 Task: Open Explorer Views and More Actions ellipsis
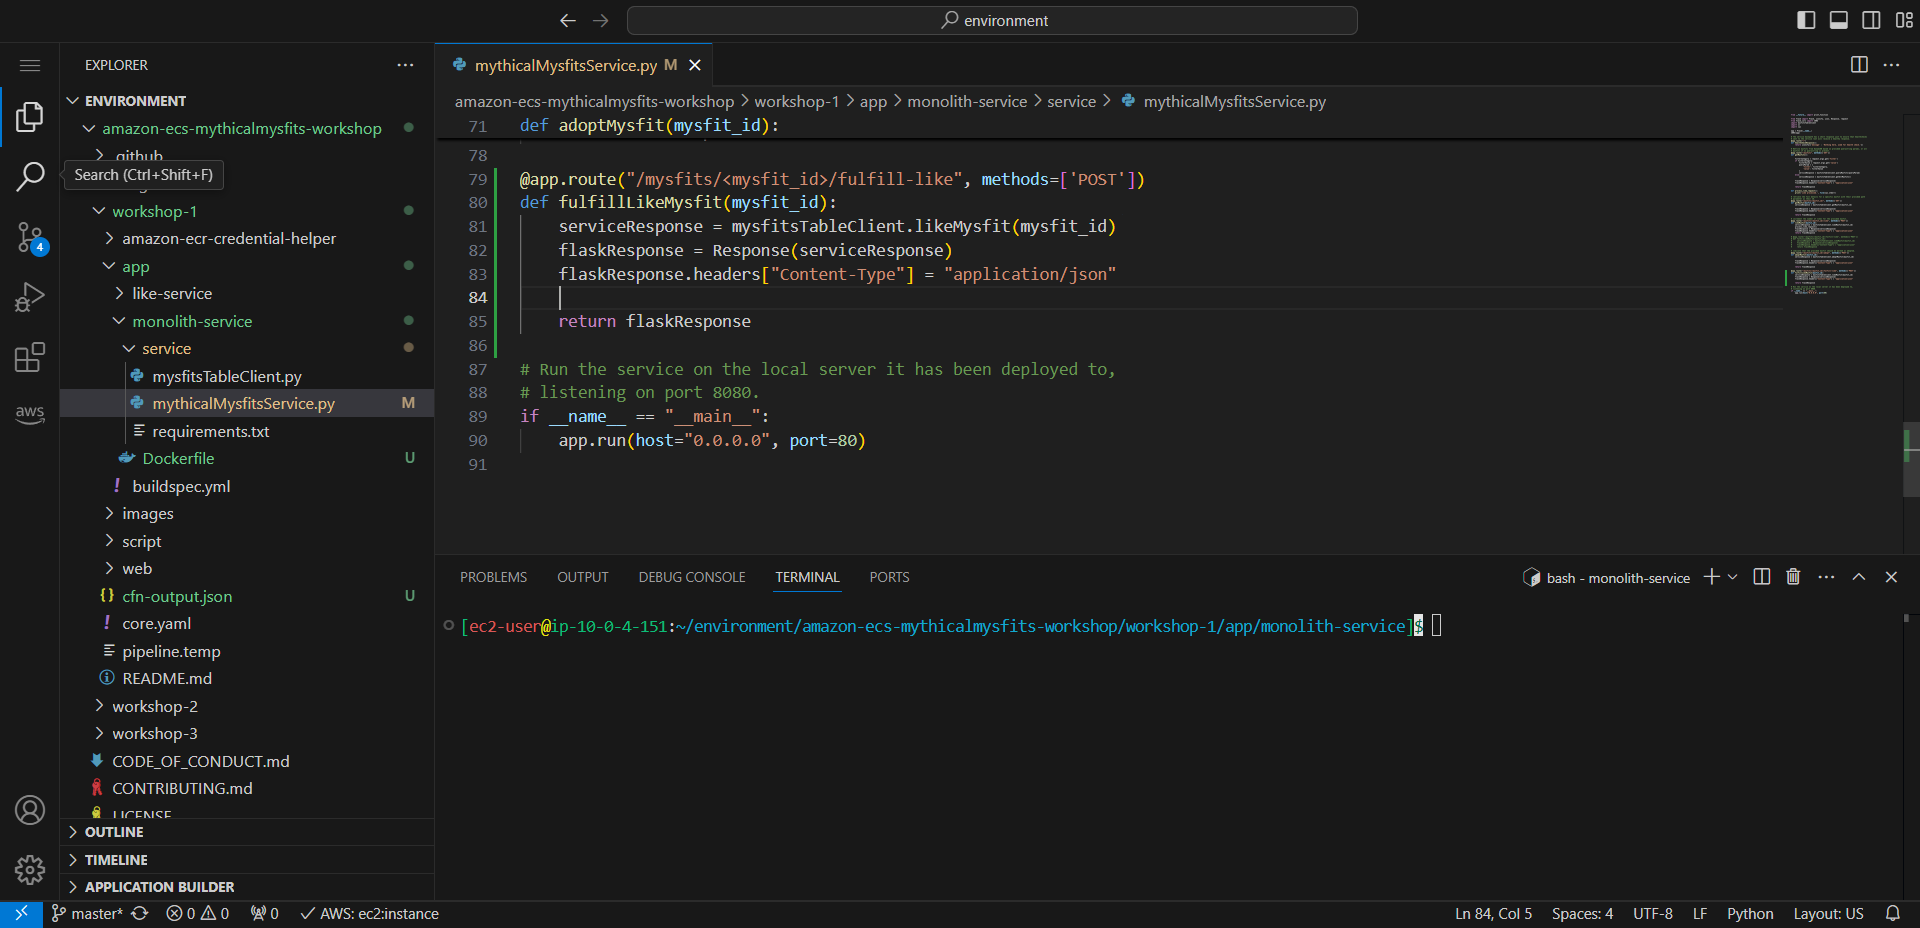pyautogui.click(x=405, y=65)
